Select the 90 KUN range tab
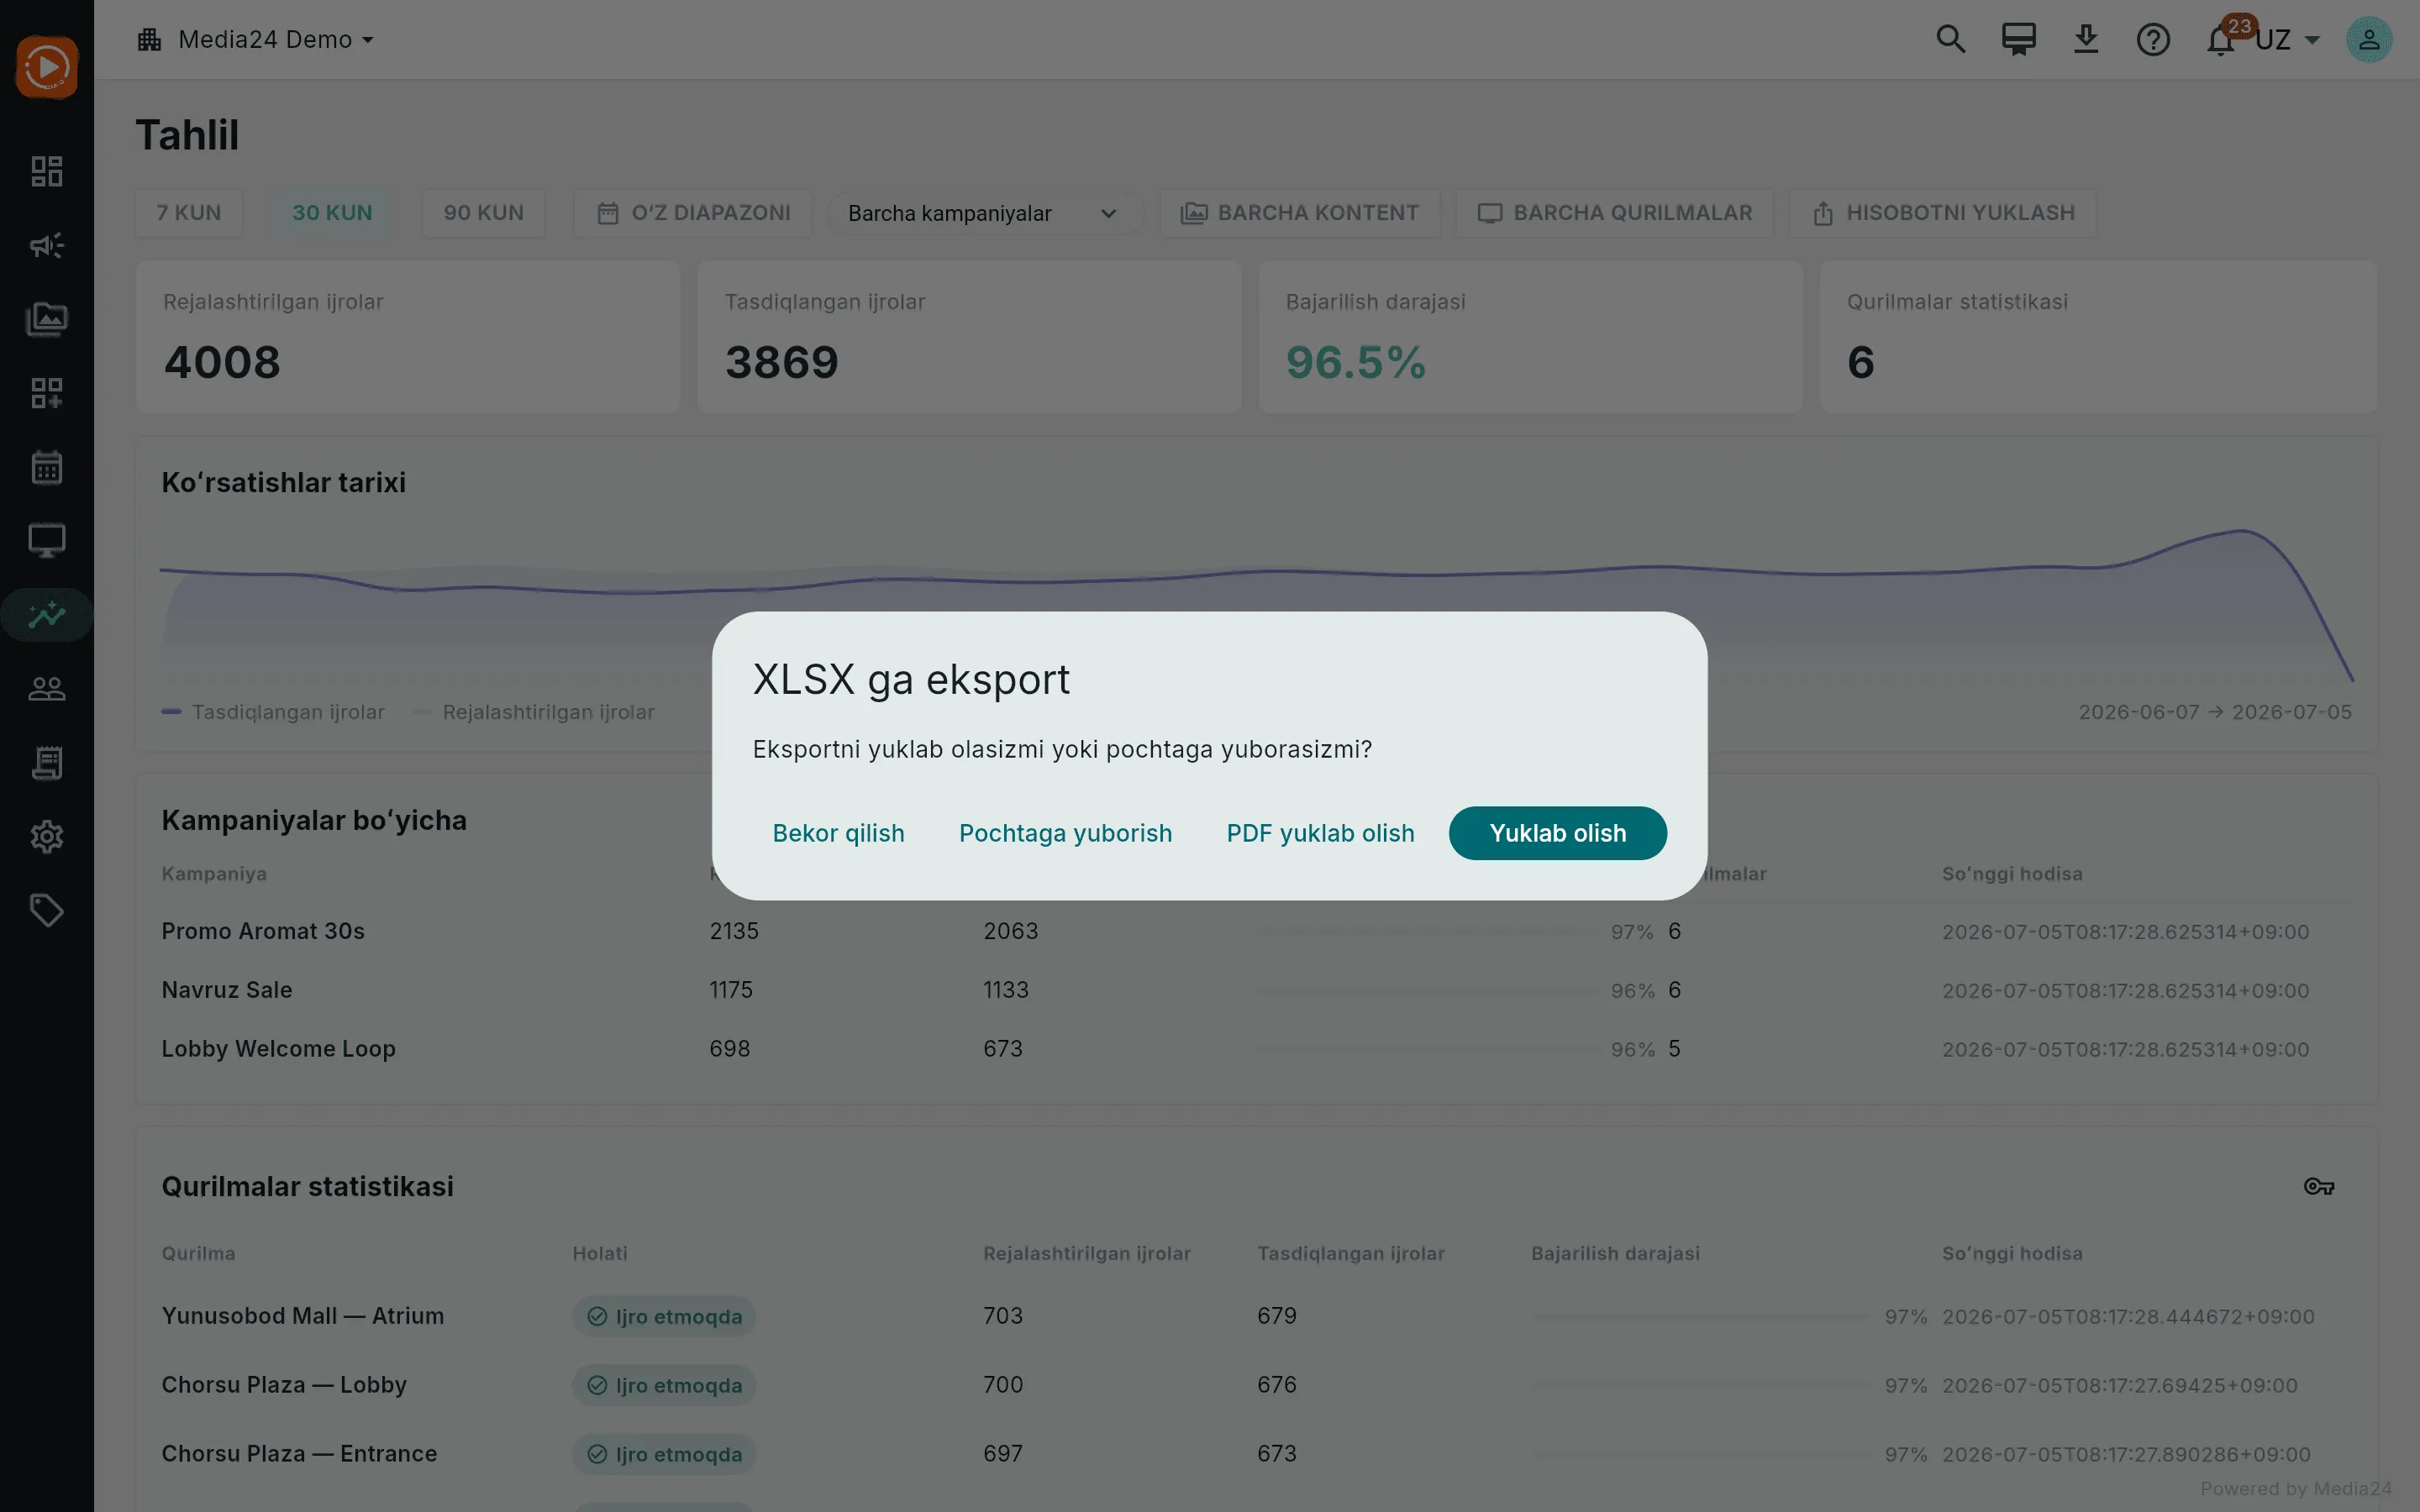The height and width of the screenshot is (1512, 2420). point(484,213)
